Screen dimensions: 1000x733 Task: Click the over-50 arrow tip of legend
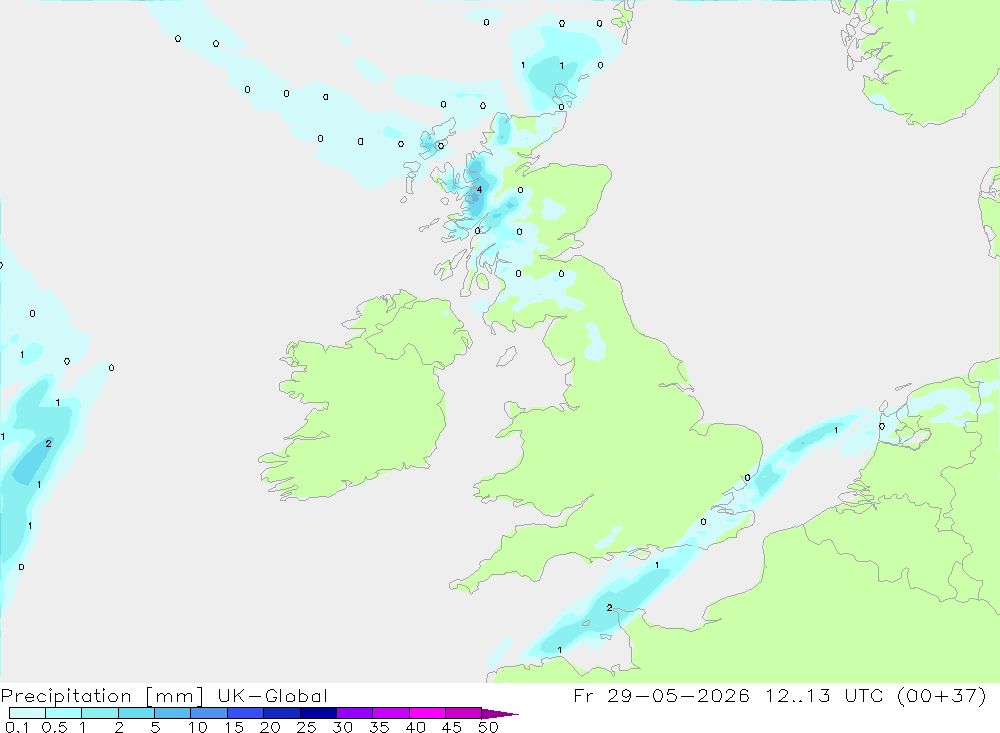point(500,713)
